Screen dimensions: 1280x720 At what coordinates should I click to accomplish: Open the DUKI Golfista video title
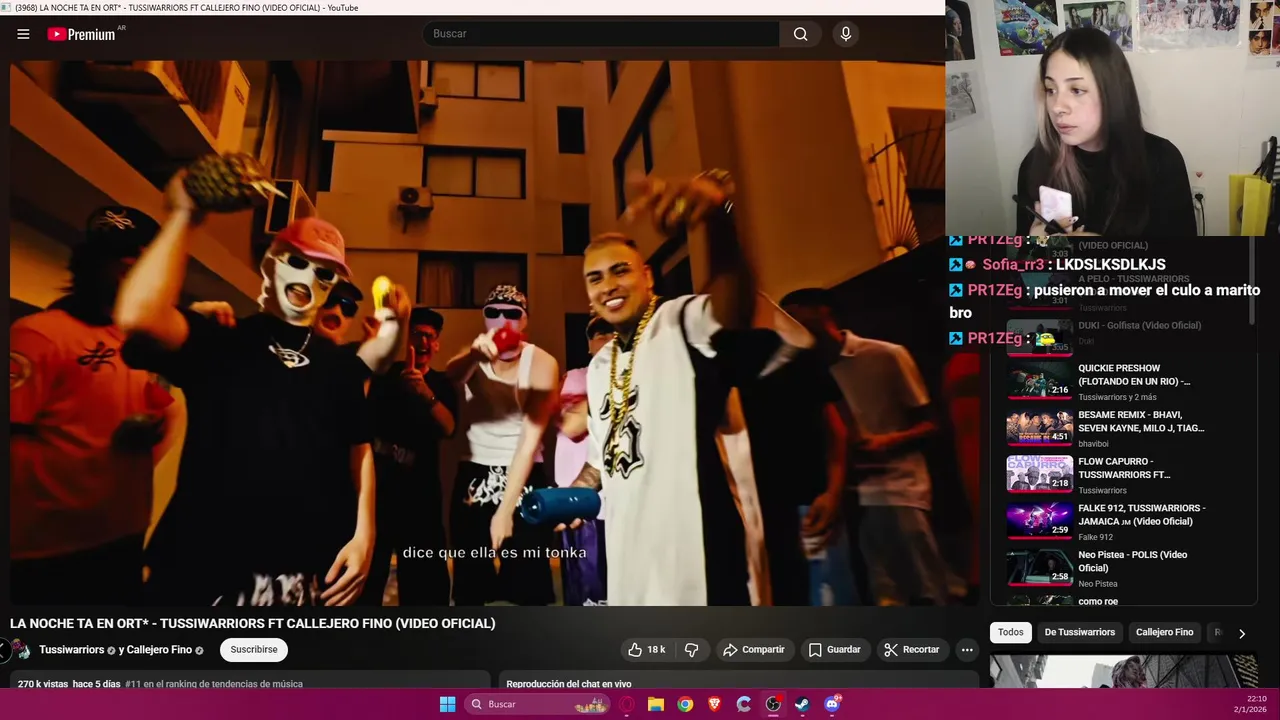coord(1139,325)
